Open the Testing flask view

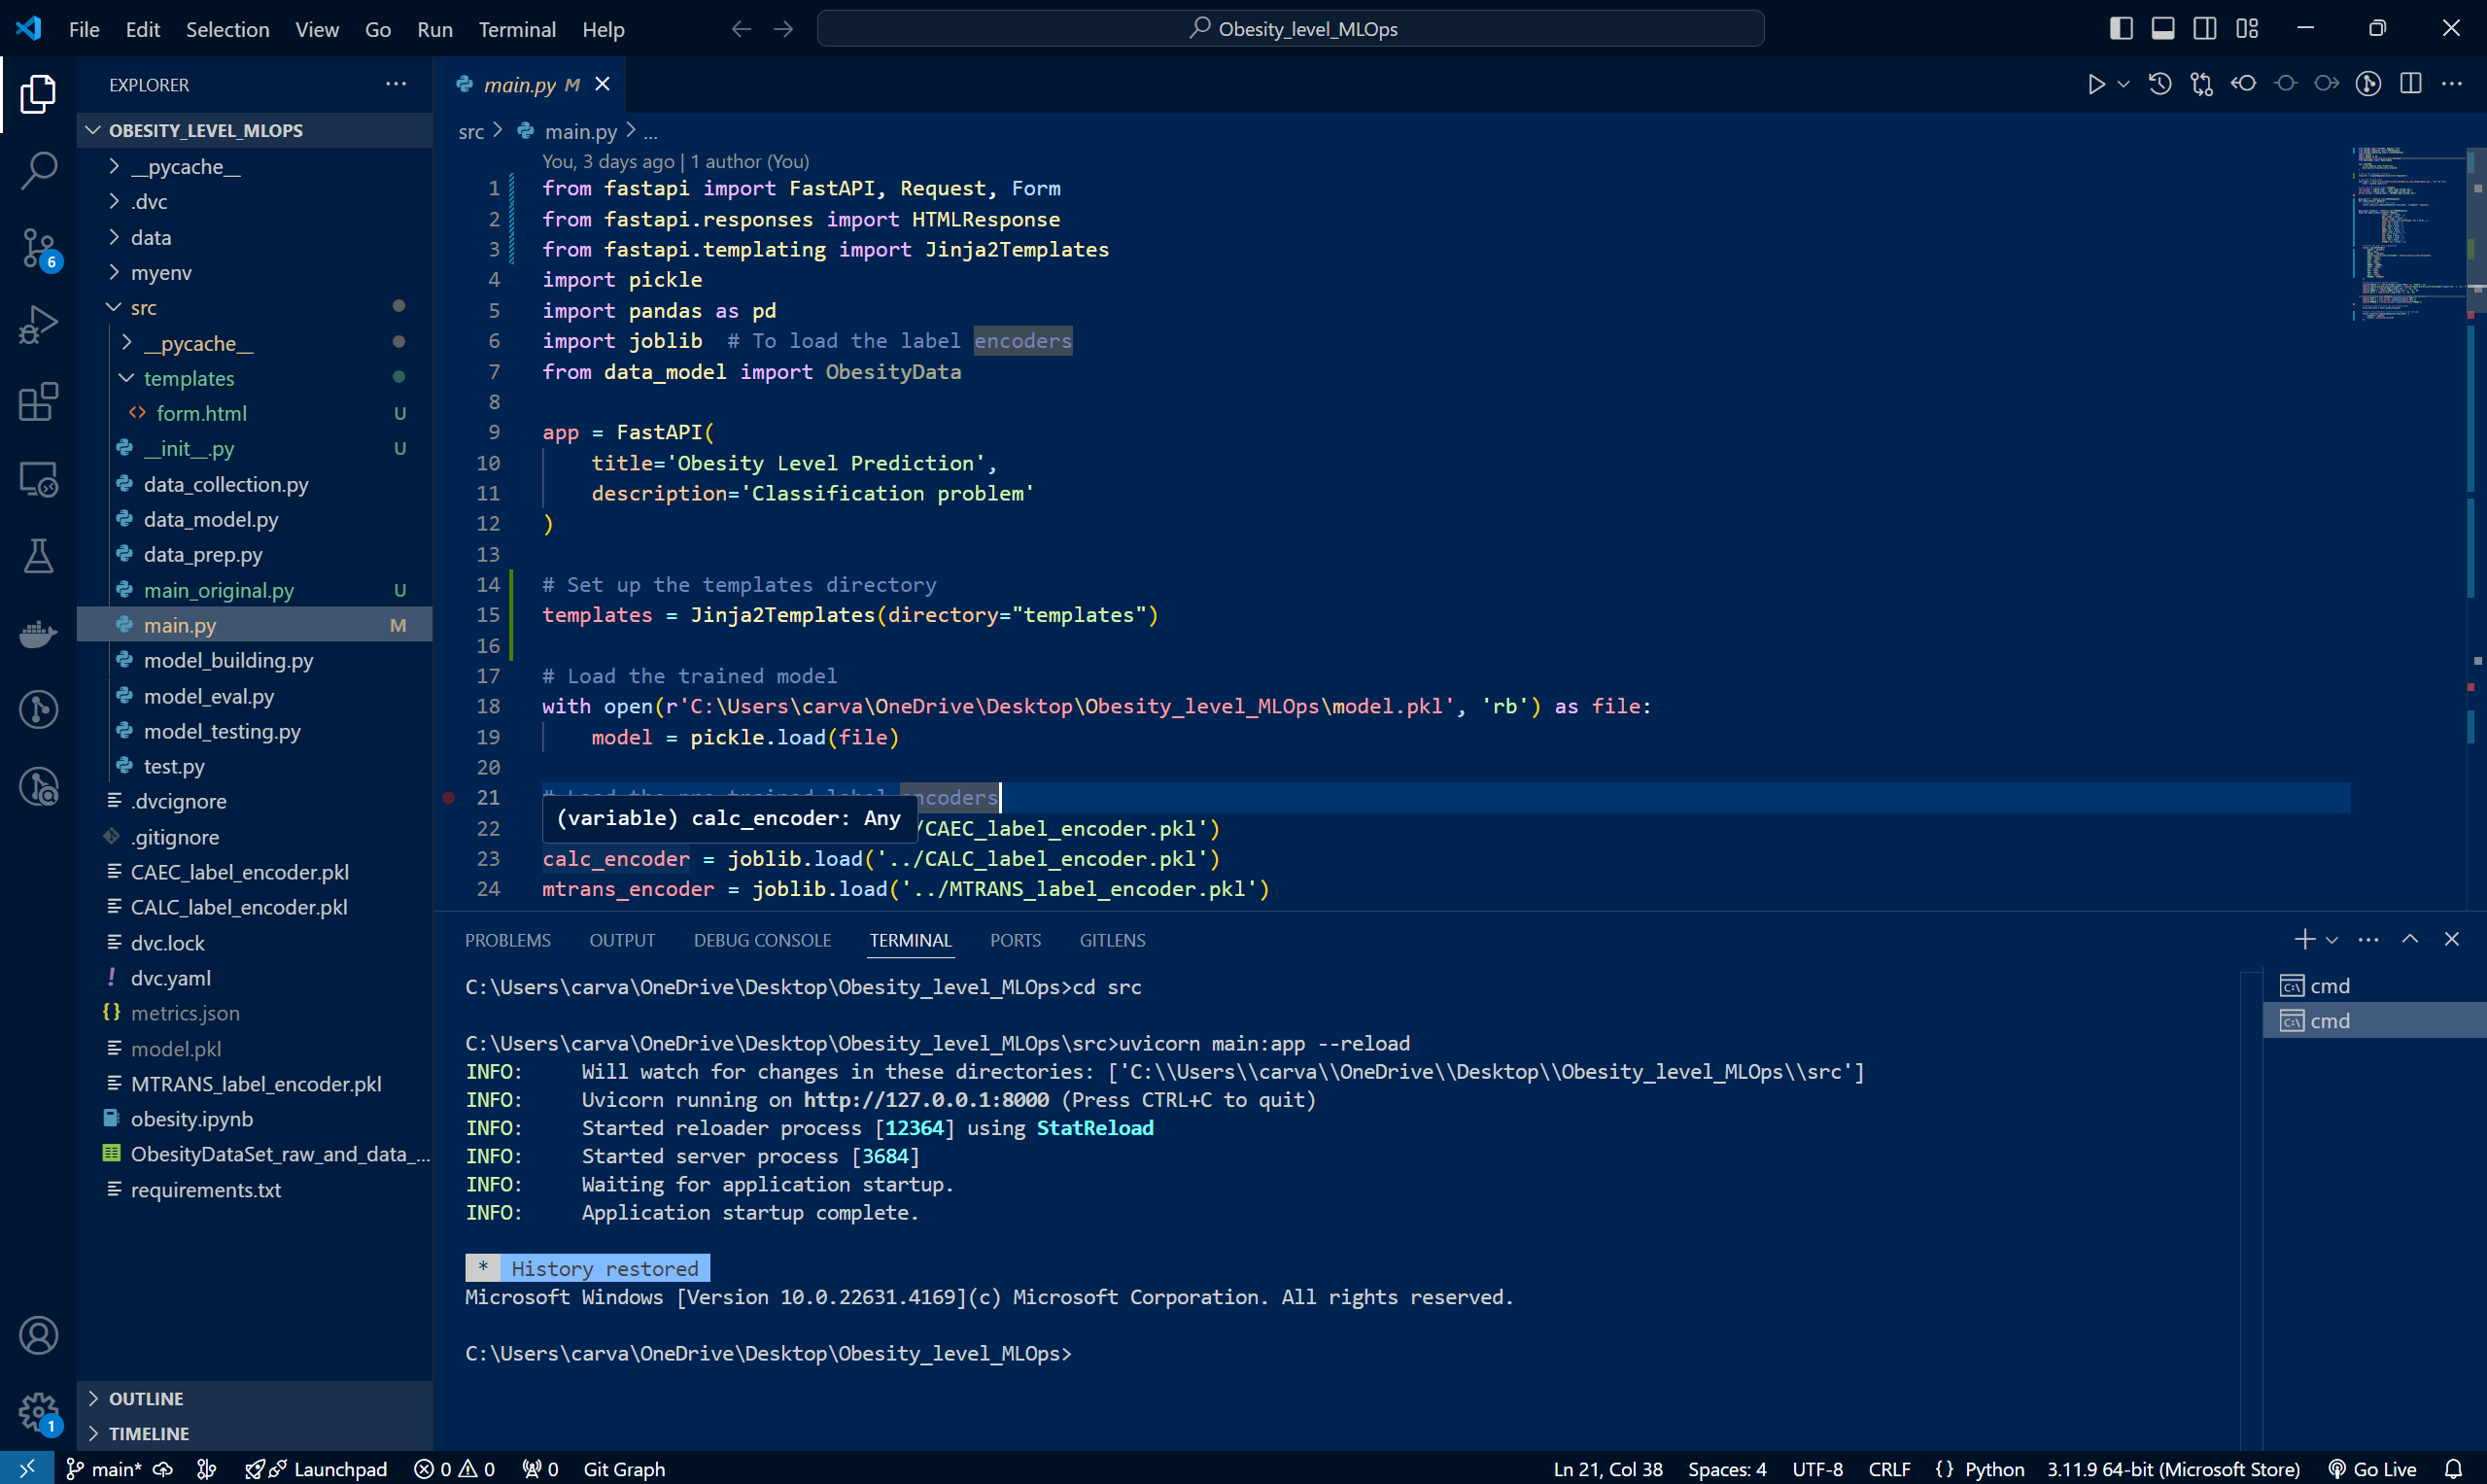click(x=38, y=556)
